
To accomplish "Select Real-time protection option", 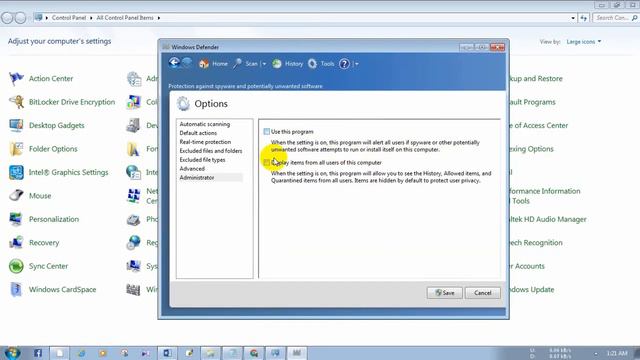I will coord(205,142).
